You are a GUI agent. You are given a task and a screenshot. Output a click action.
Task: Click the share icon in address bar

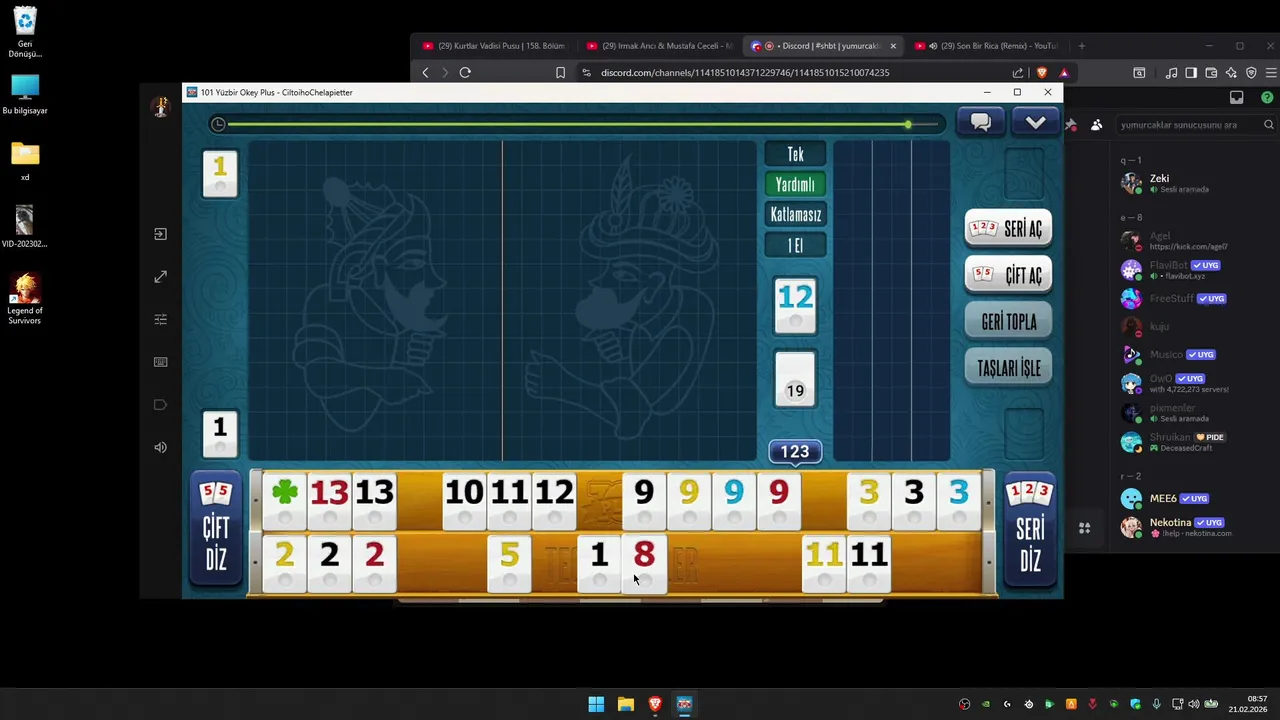pyautogui.click(x=1018, y=72)
